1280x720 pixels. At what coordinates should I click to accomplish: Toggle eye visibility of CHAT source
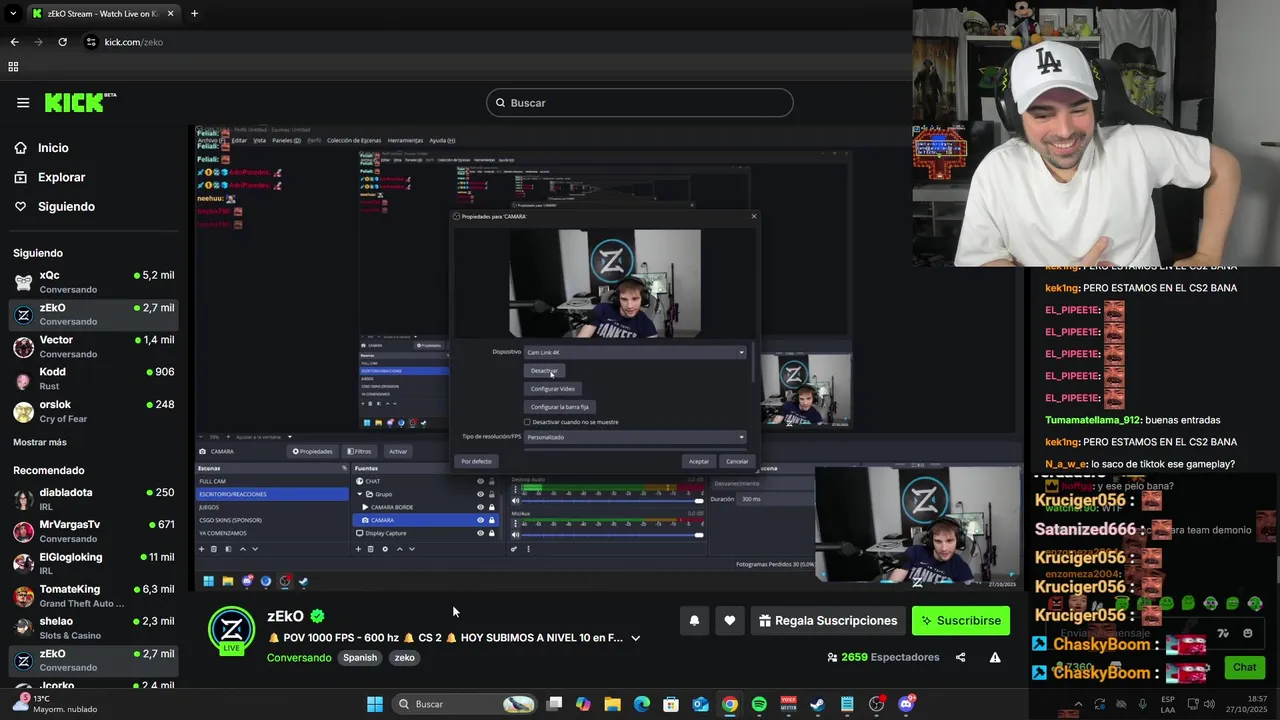[x=480, y=481]
